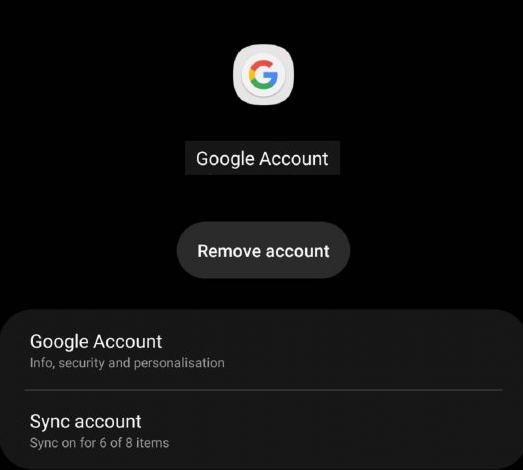Image resolution: width=523 pixels, height=470 pixels.
Task: Click the 'personalisation' word in the subtitle
Action: (x=179, y=363)
